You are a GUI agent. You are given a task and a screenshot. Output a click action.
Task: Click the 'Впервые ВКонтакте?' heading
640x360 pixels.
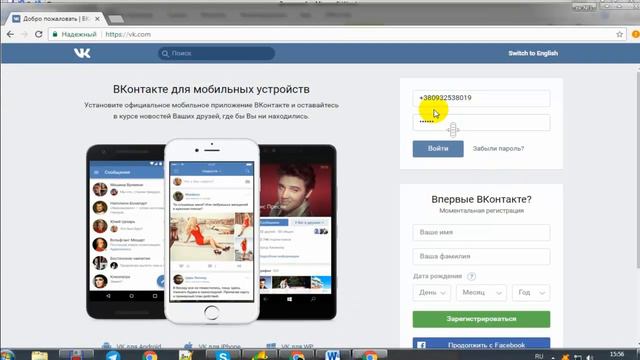tap(481, 199)
